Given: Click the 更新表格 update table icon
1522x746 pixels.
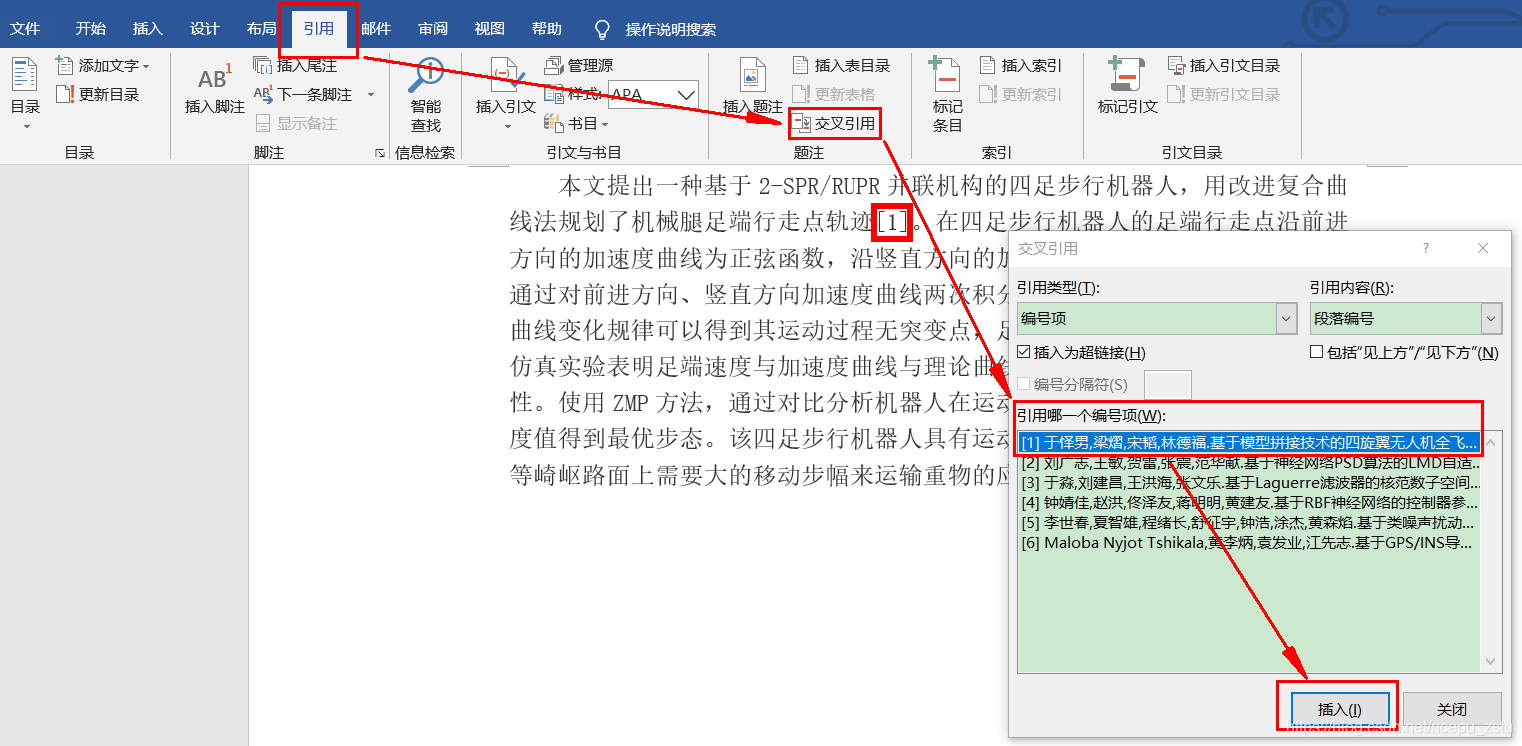Looking at the screenshot, I should pos(801,94).
